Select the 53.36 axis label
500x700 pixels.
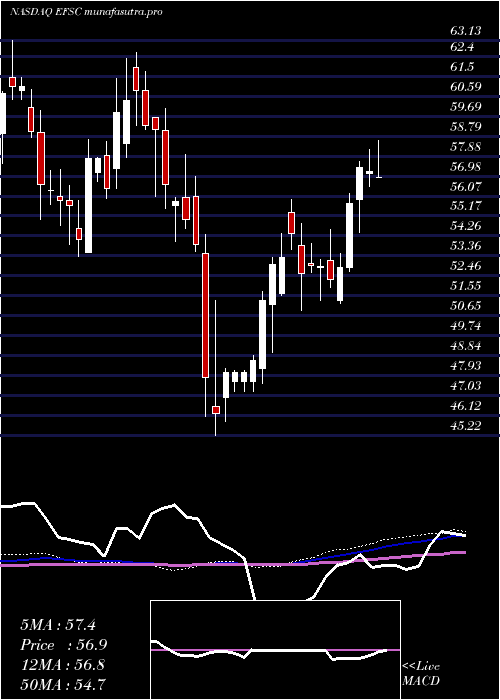466,246
